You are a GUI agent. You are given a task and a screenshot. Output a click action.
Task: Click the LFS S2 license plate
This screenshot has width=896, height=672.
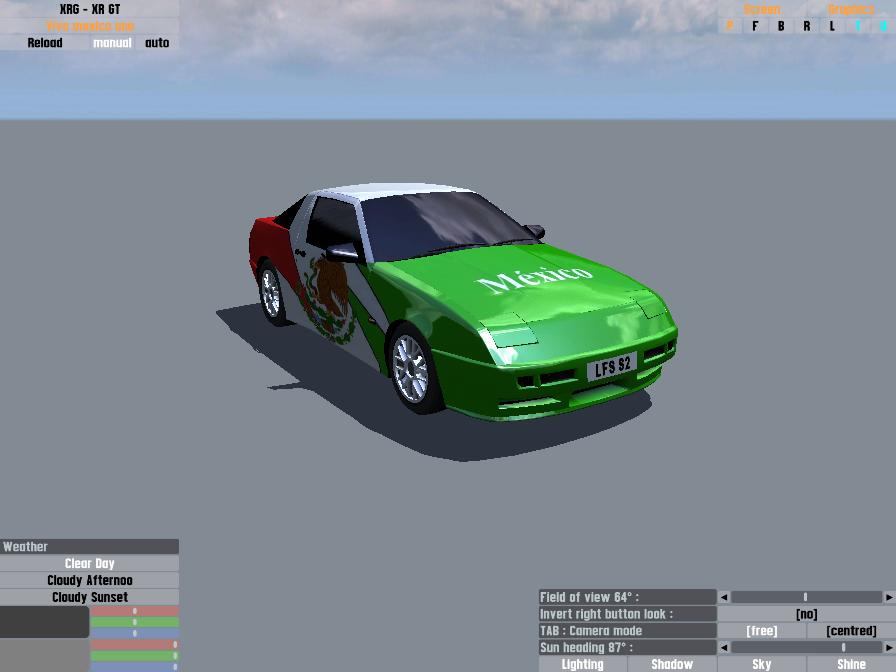(x=612, y=367)
